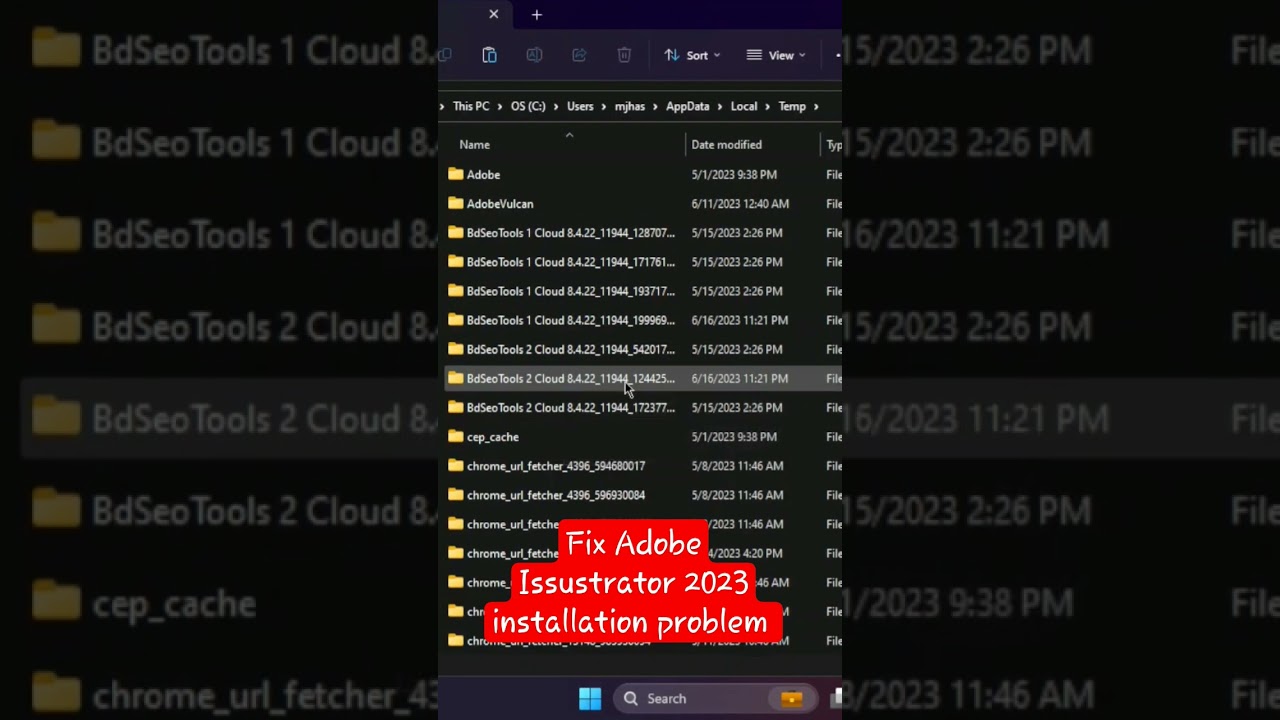This screenshot has height=720, width=1280.
Task: Sort by the Date modified column header
Action: click(x=726, y=145)
